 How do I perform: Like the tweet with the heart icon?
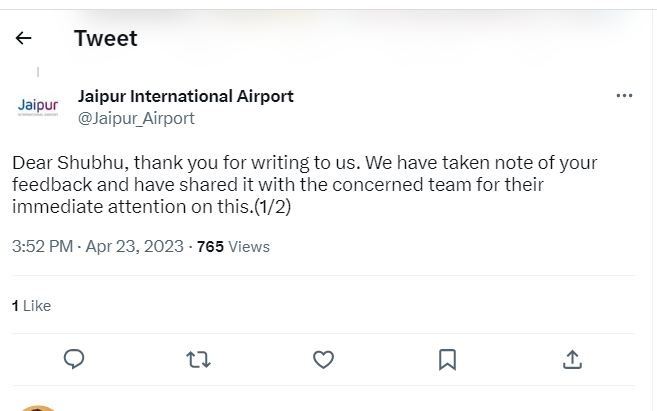(x=323, y=359)
